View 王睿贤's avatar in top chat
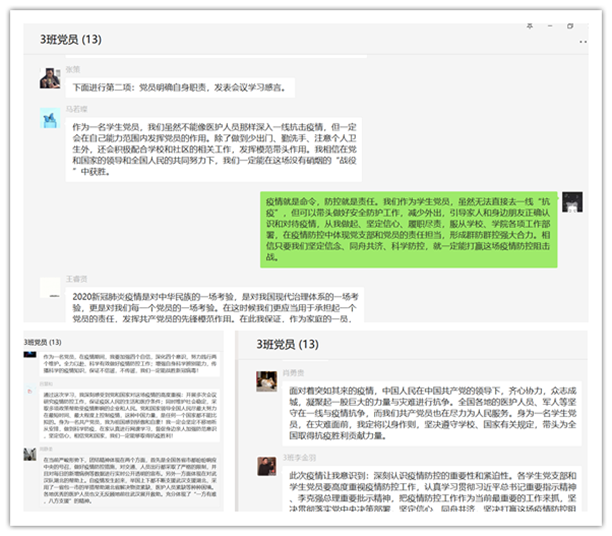Image resolution: width=612 pixels, height=536 pixels. 49,288
